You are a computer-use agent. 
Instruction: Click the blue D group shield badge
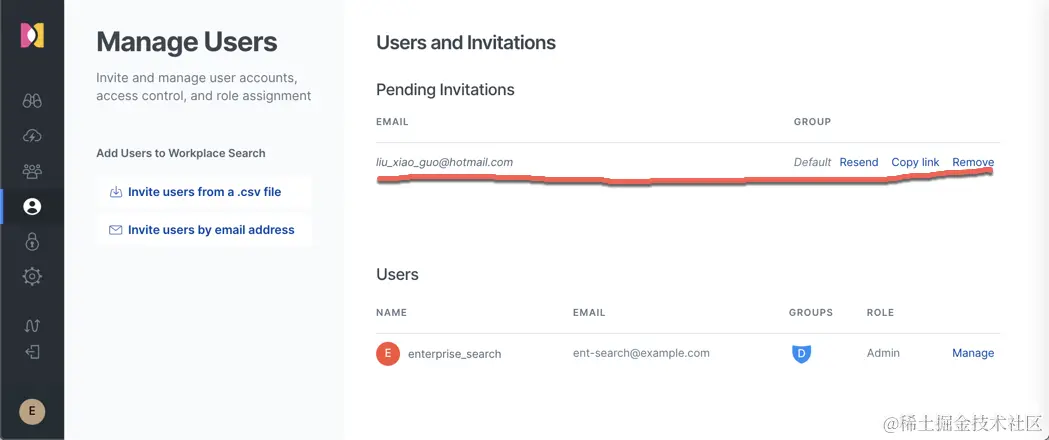[800, 353]
